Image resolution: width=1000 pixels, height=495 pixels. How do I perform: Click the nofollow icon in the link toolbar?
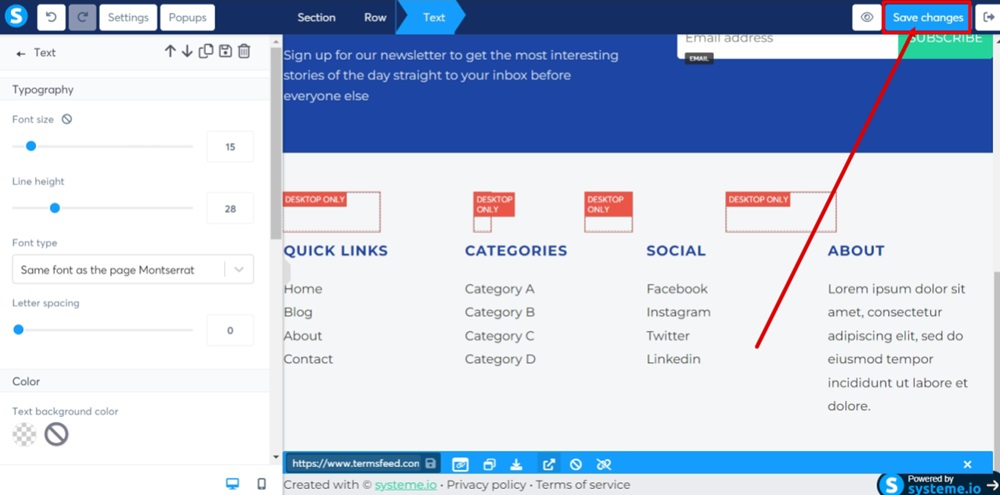[575, 464]
